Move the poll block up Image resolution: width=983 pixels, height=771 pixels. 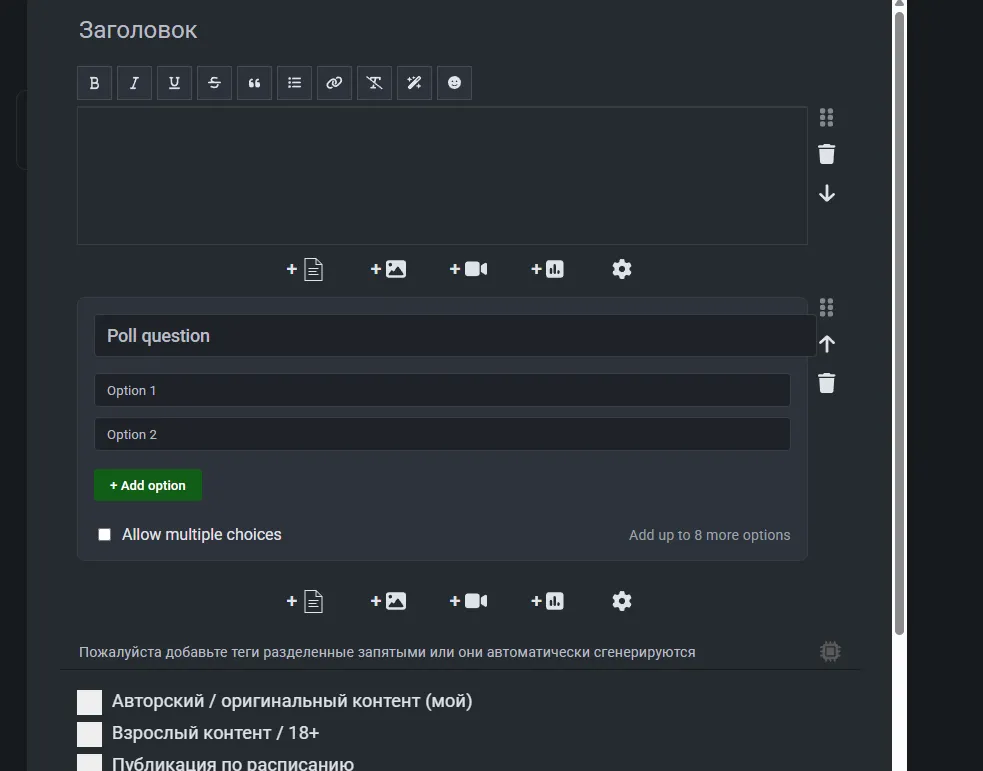(826, 344)
